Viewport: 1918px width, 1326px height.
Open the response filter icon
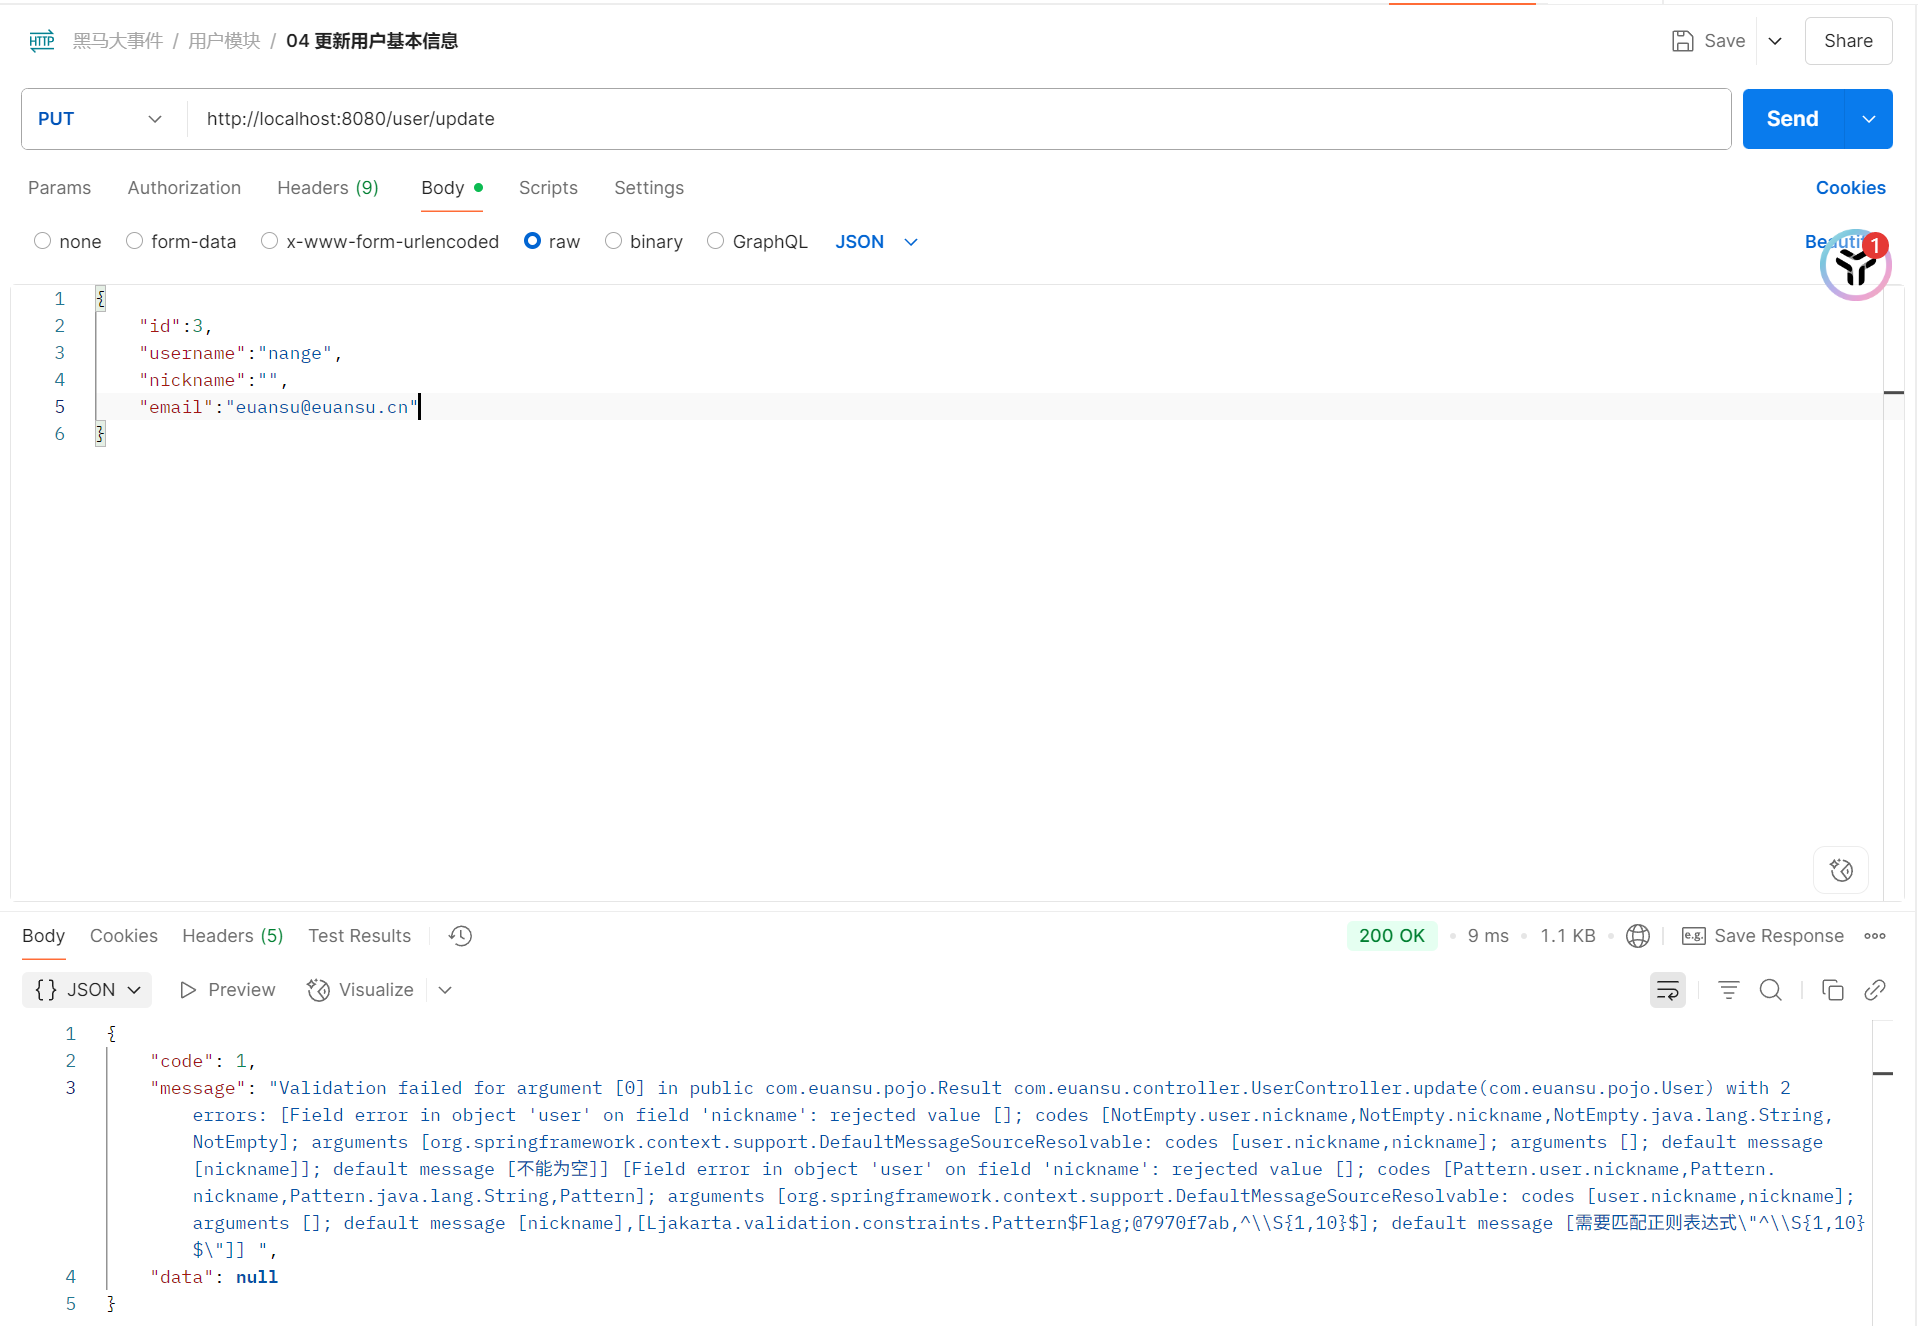[1728, 990]
